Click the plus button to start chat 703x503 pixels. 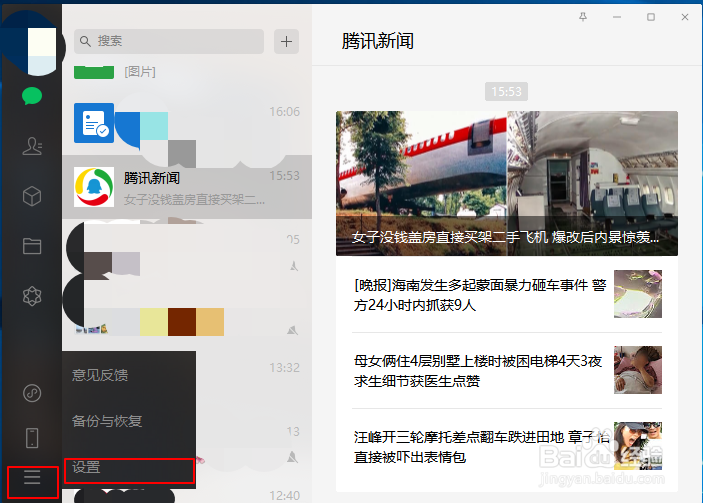click(286, 42)
